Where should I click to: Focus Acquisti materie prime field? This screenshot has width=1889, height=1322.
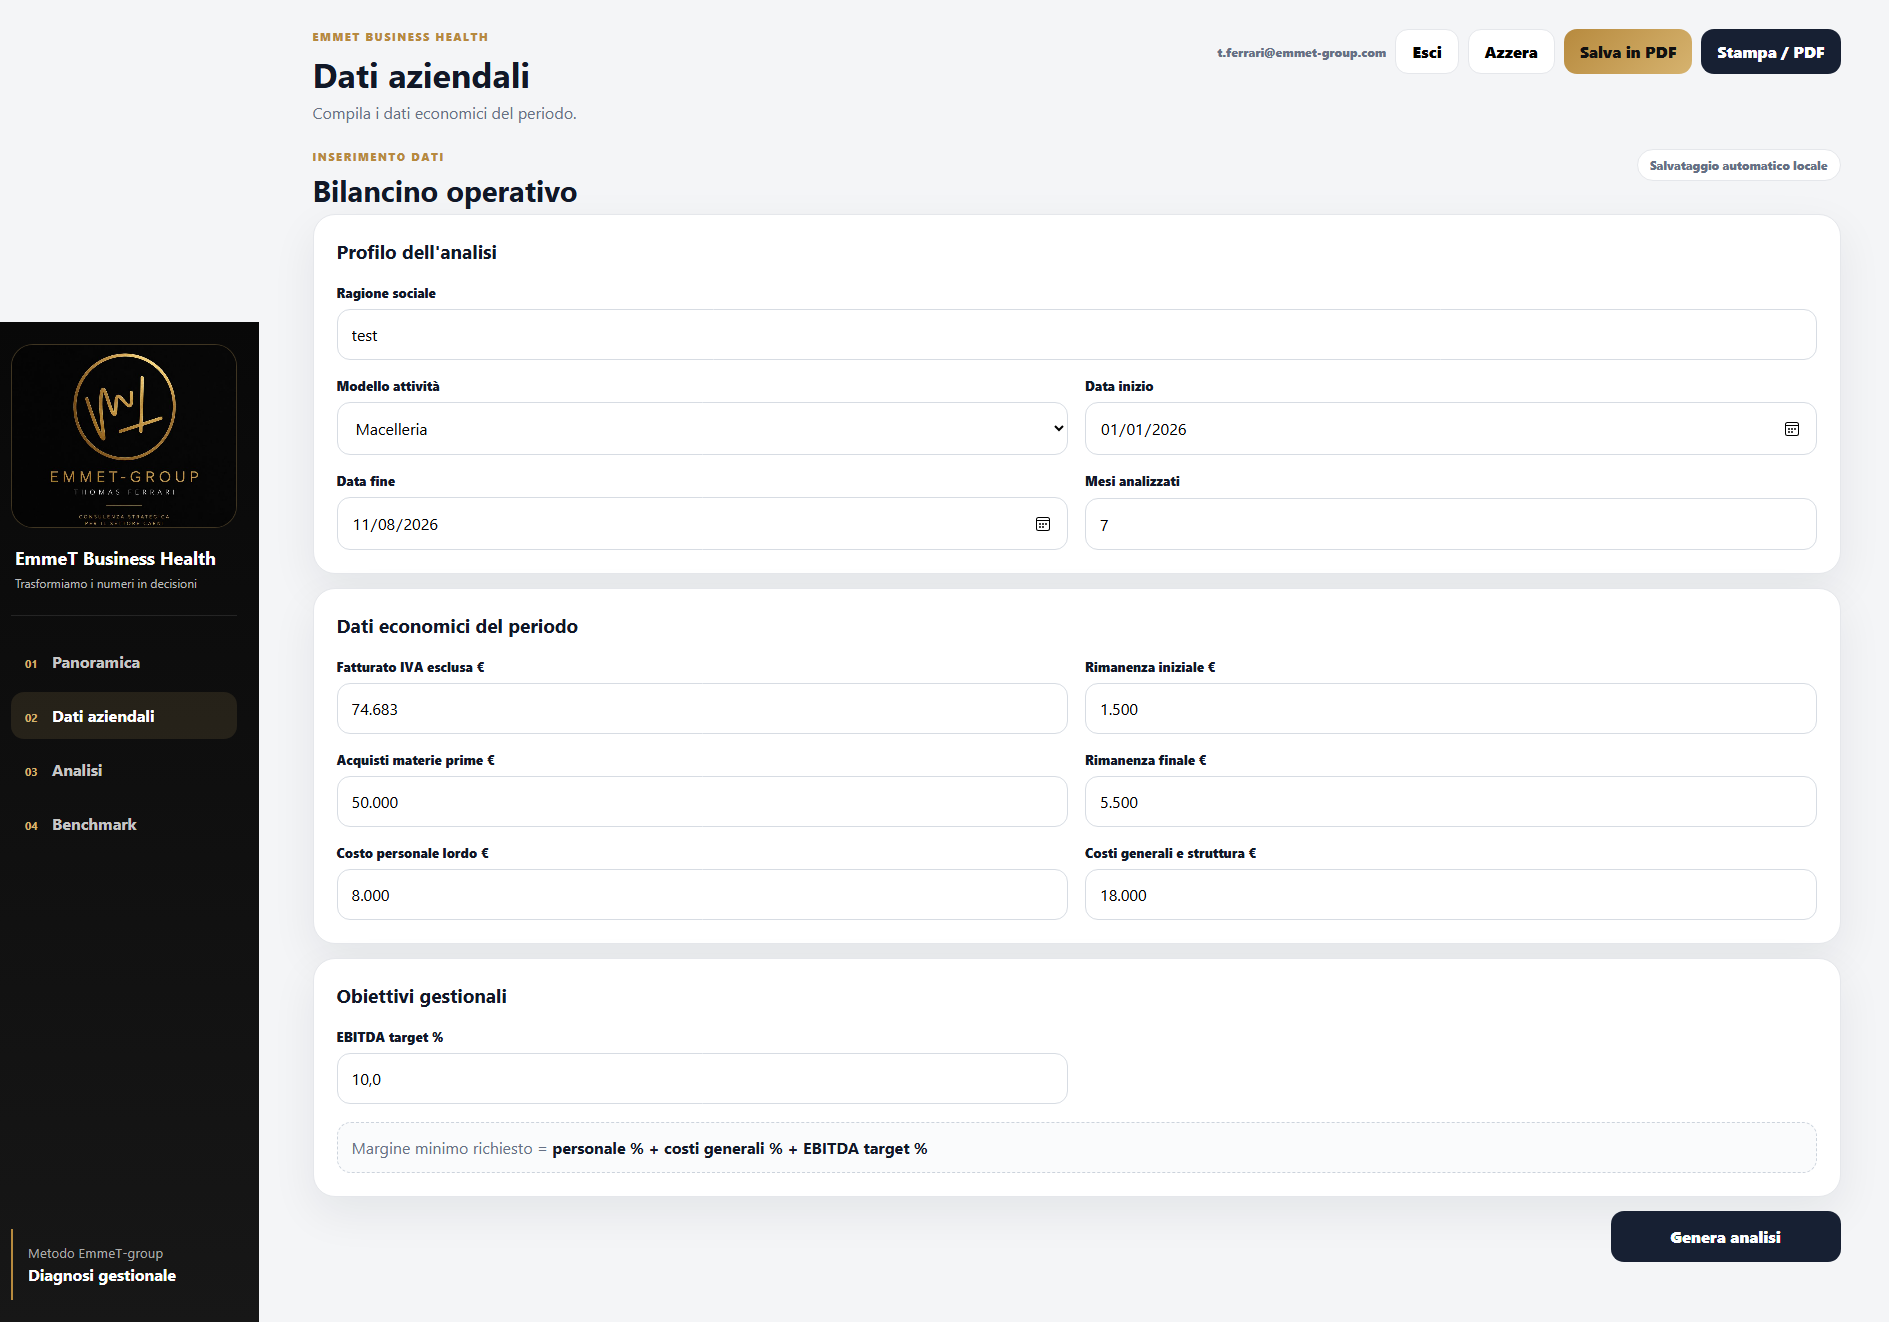point(702,802)
